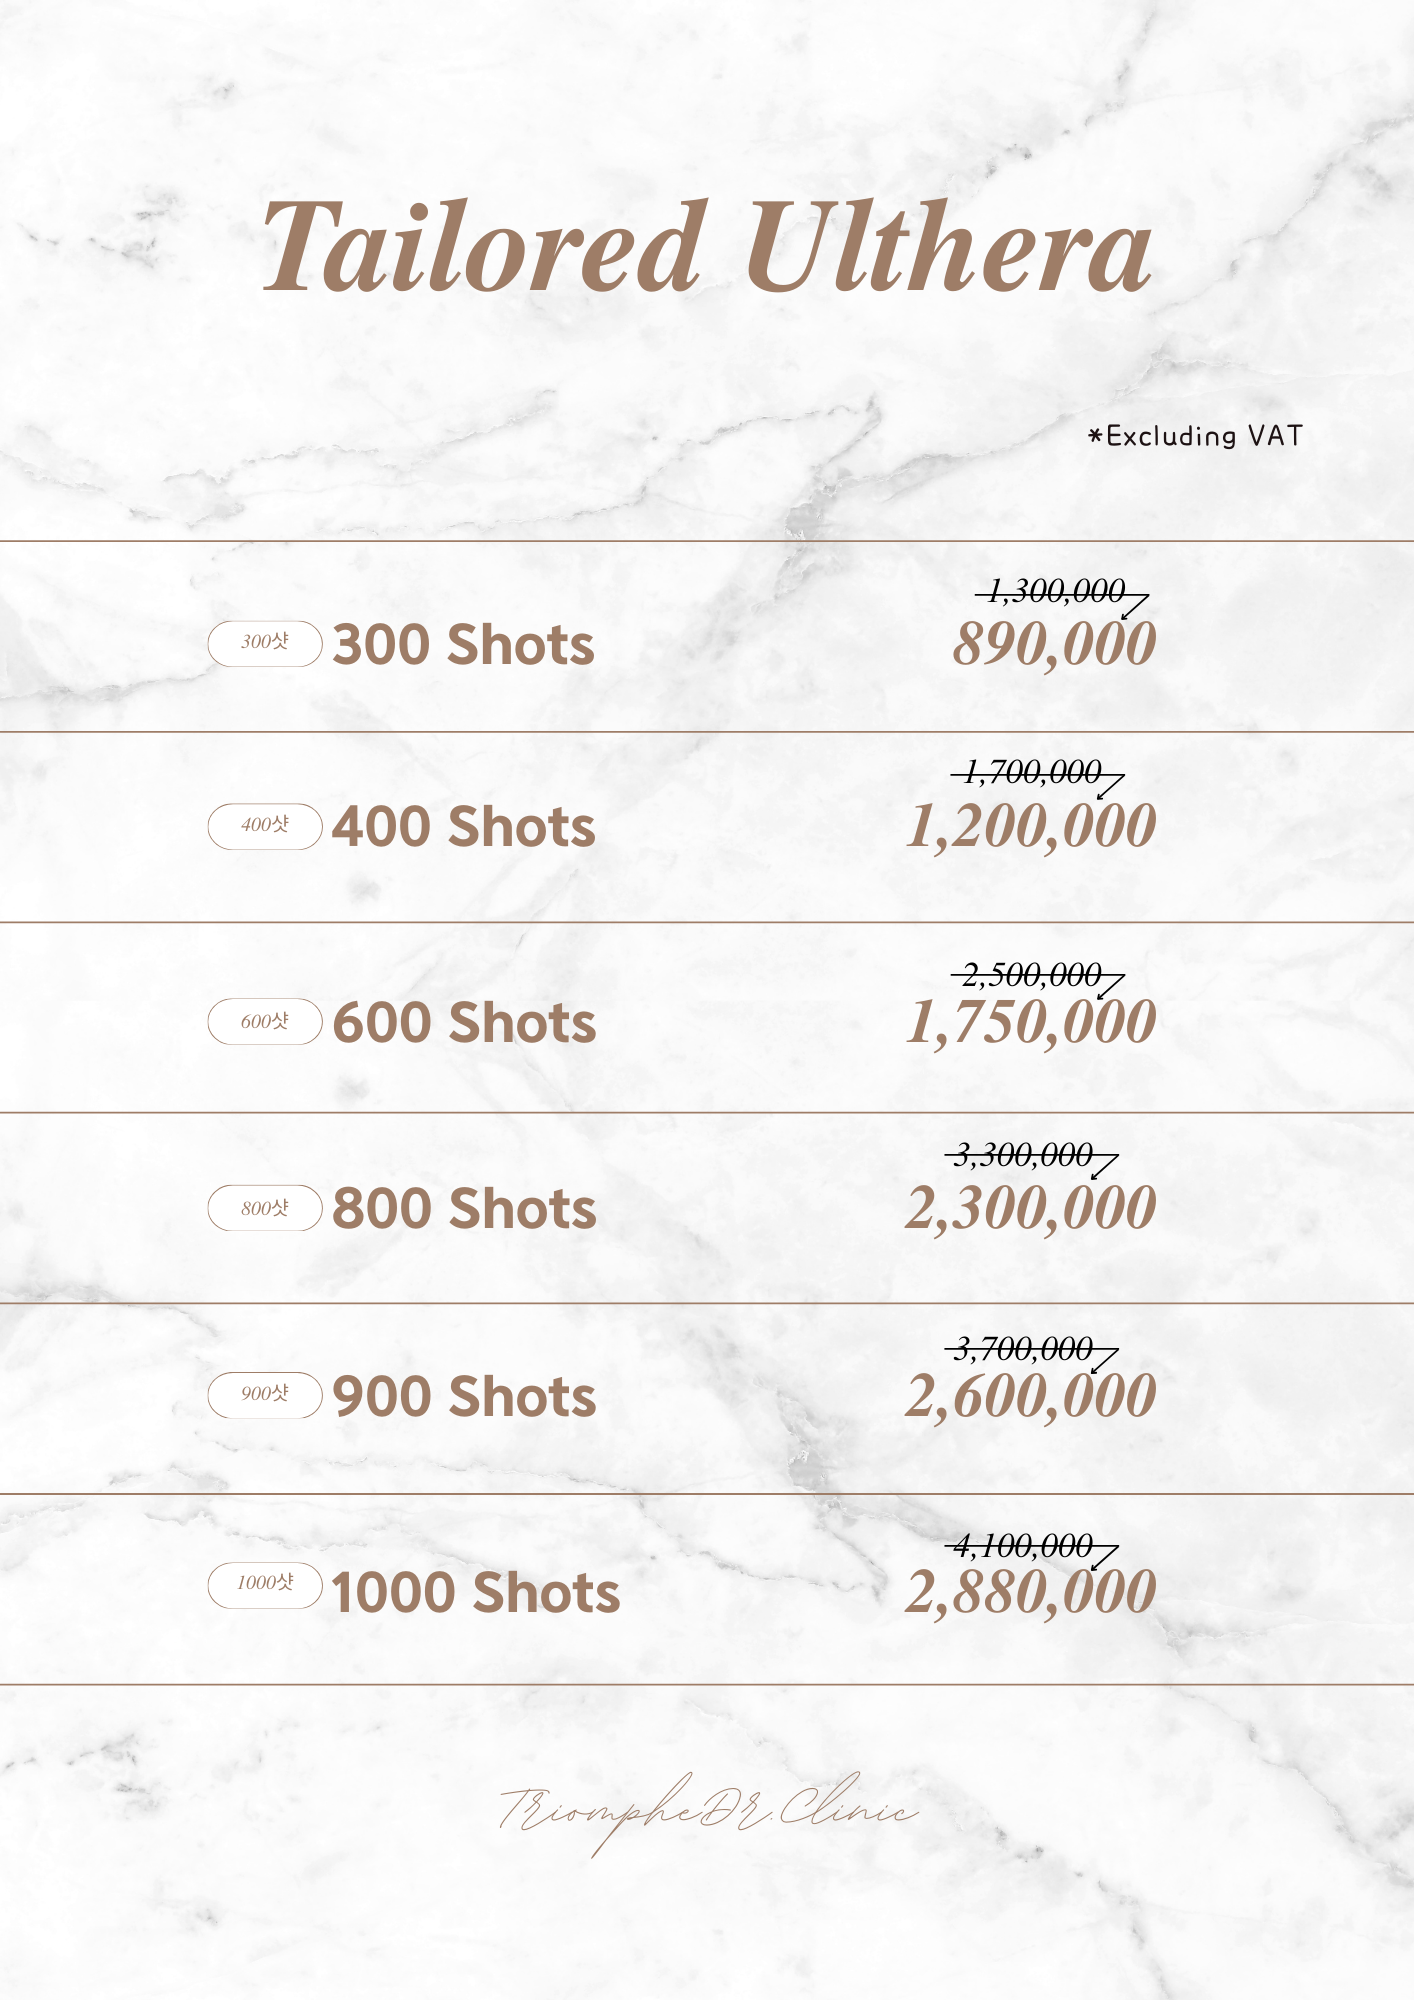Tap the 1000샷 pill badge
The height and width of the screenshot is (2000, 1414).
pos(265,1585)
